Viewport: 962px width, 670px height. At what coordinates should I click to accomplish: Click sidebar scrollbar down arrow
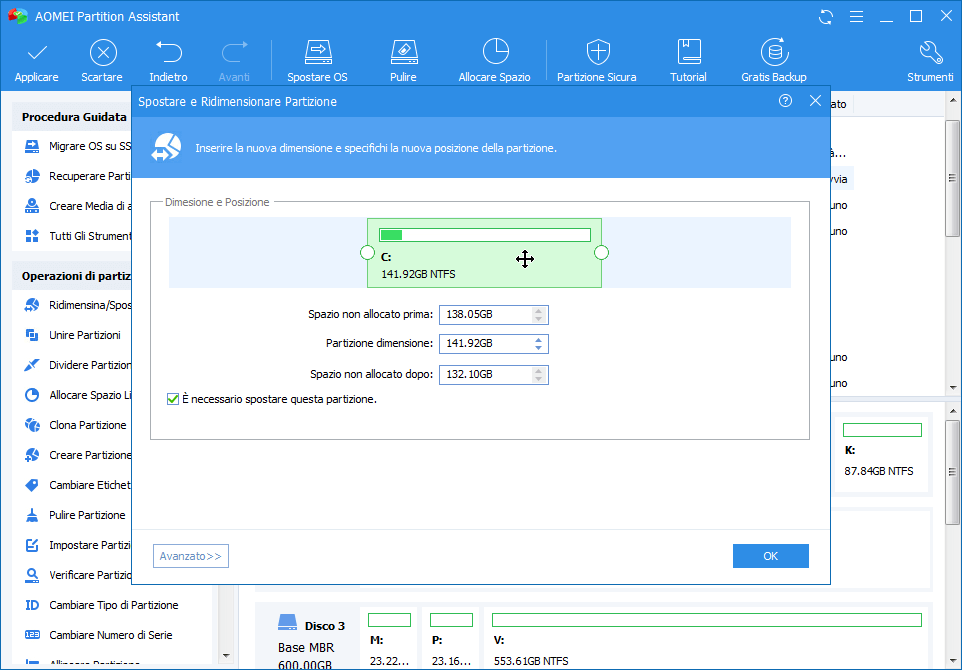(226, 655)
